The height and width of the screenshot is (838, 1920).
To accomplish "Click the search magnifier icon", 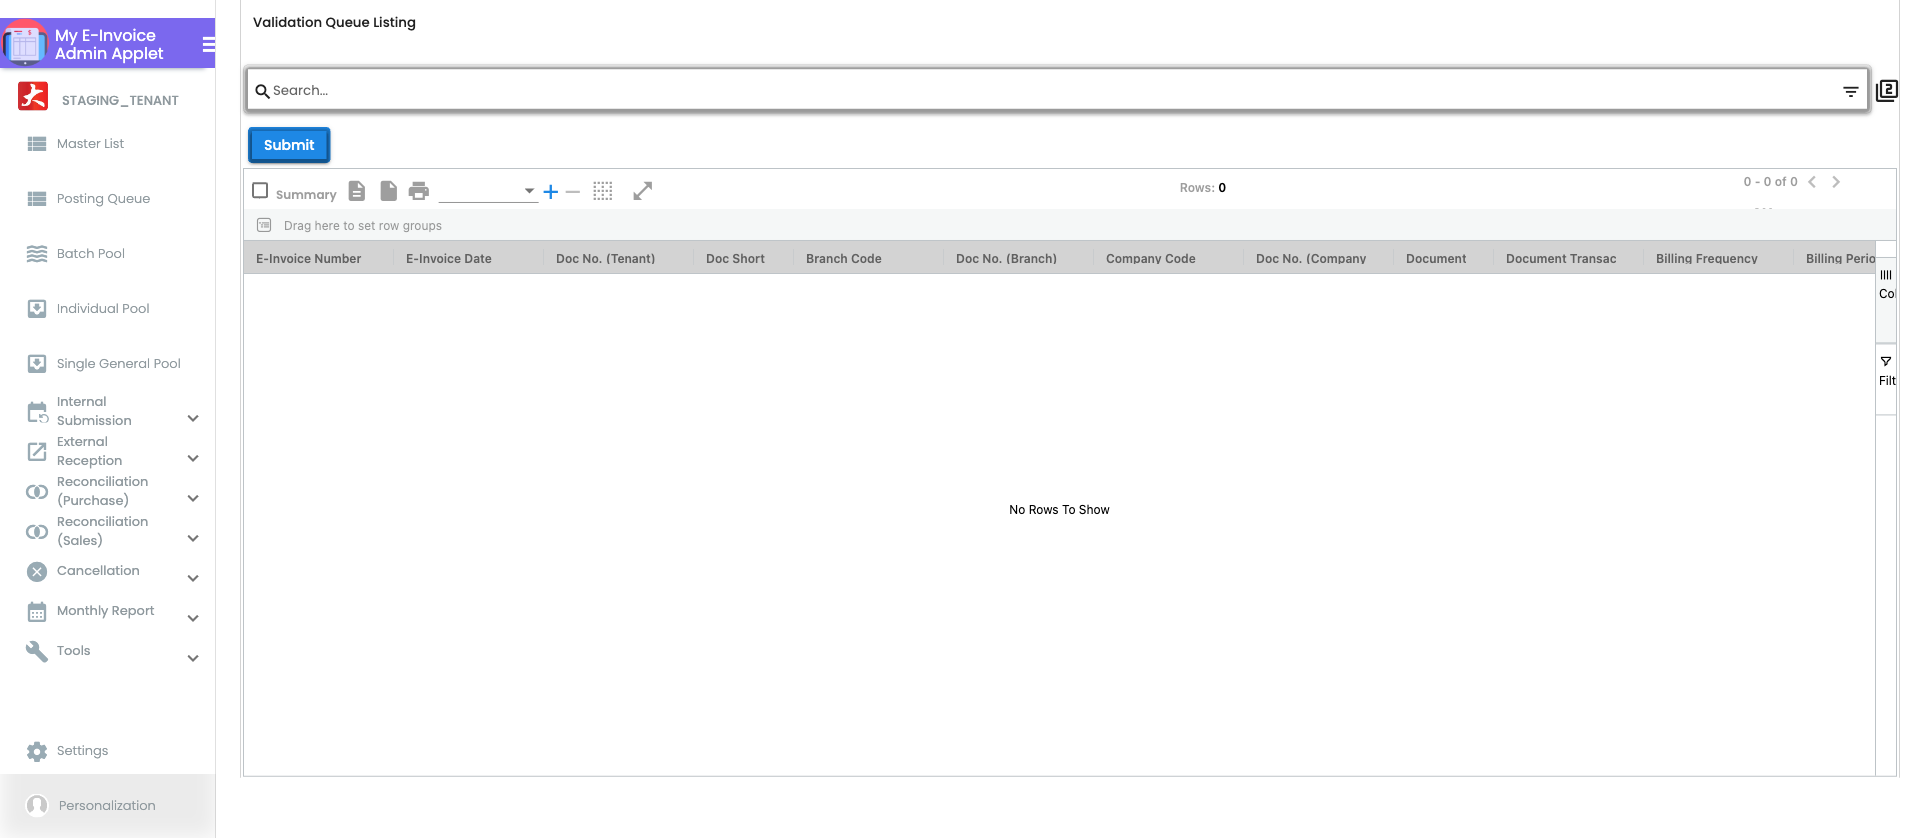I will point(262,91).
